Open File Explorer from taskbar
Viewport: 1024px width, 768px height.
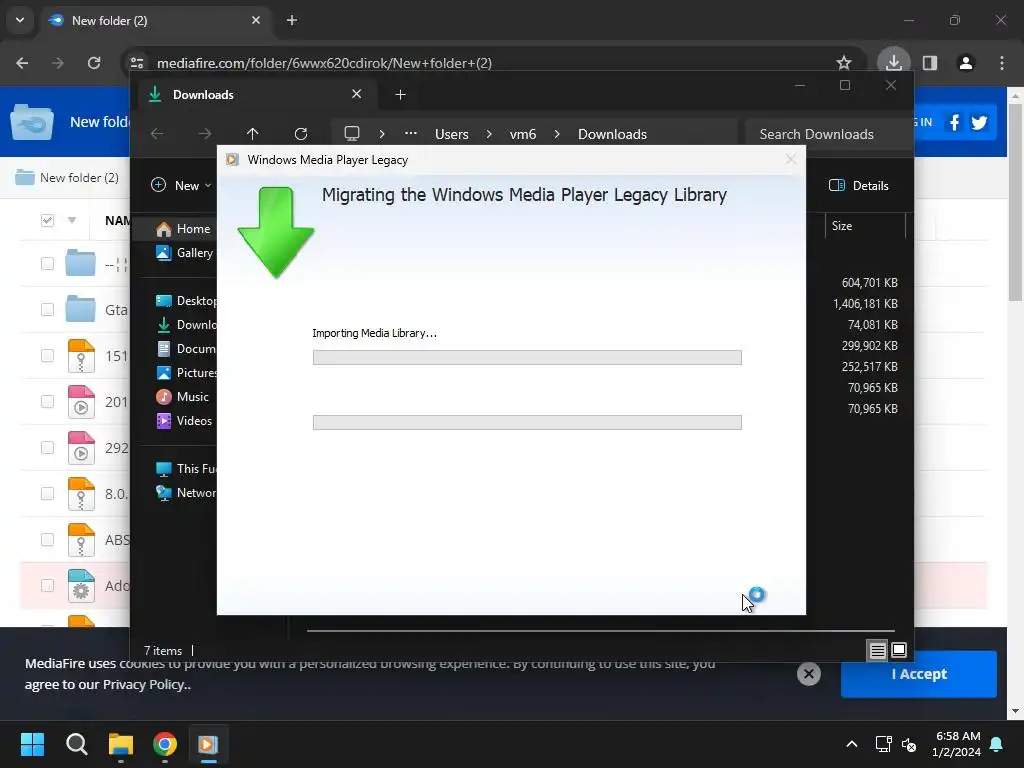[x=121, y=744]
